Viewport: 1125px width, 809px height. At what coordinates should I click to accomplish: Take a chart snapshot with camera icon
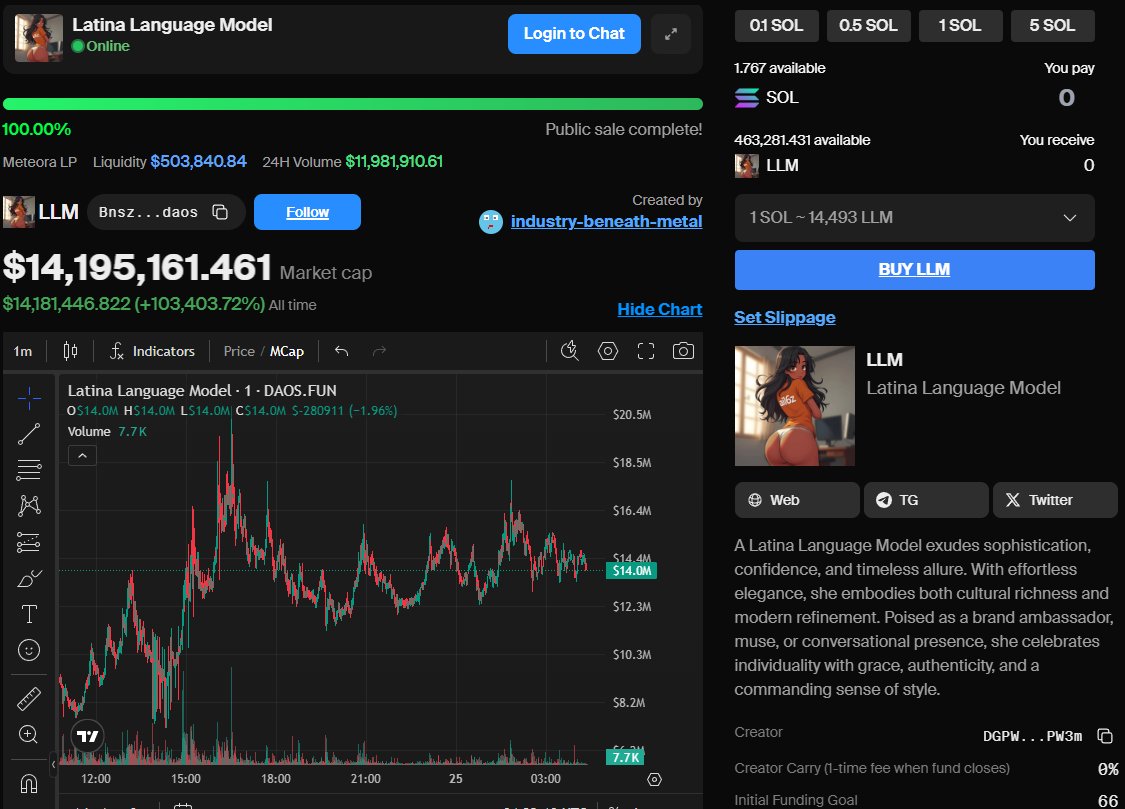(683, 351)
